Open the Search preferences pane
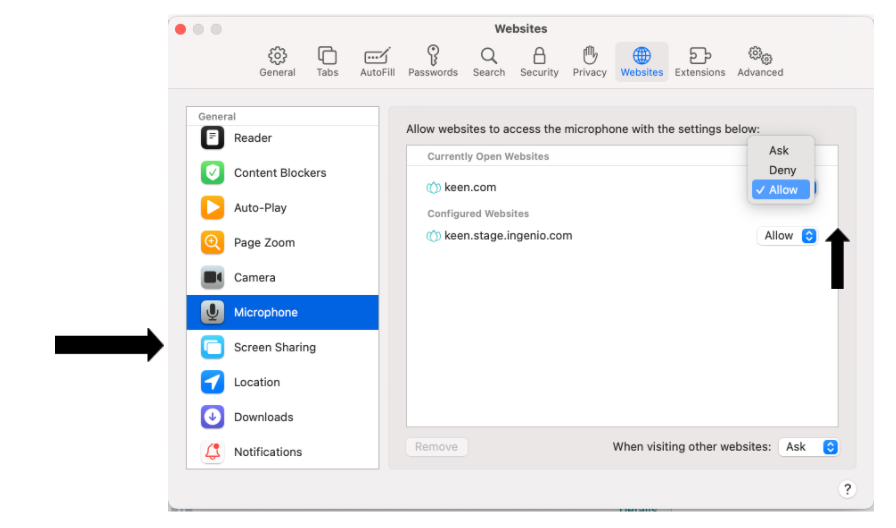This screenshot has height=528, width=896. 488,61
